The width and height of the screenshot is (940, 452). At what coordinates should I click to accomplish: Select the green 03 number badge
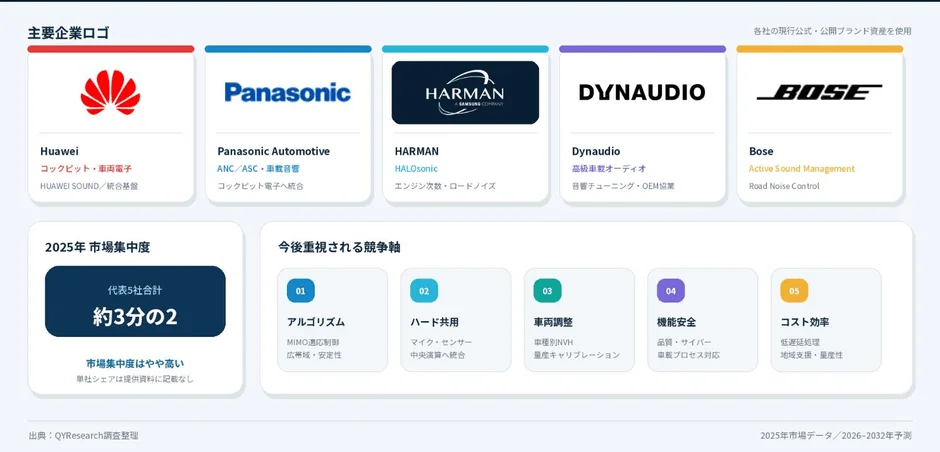click(547, 291)
